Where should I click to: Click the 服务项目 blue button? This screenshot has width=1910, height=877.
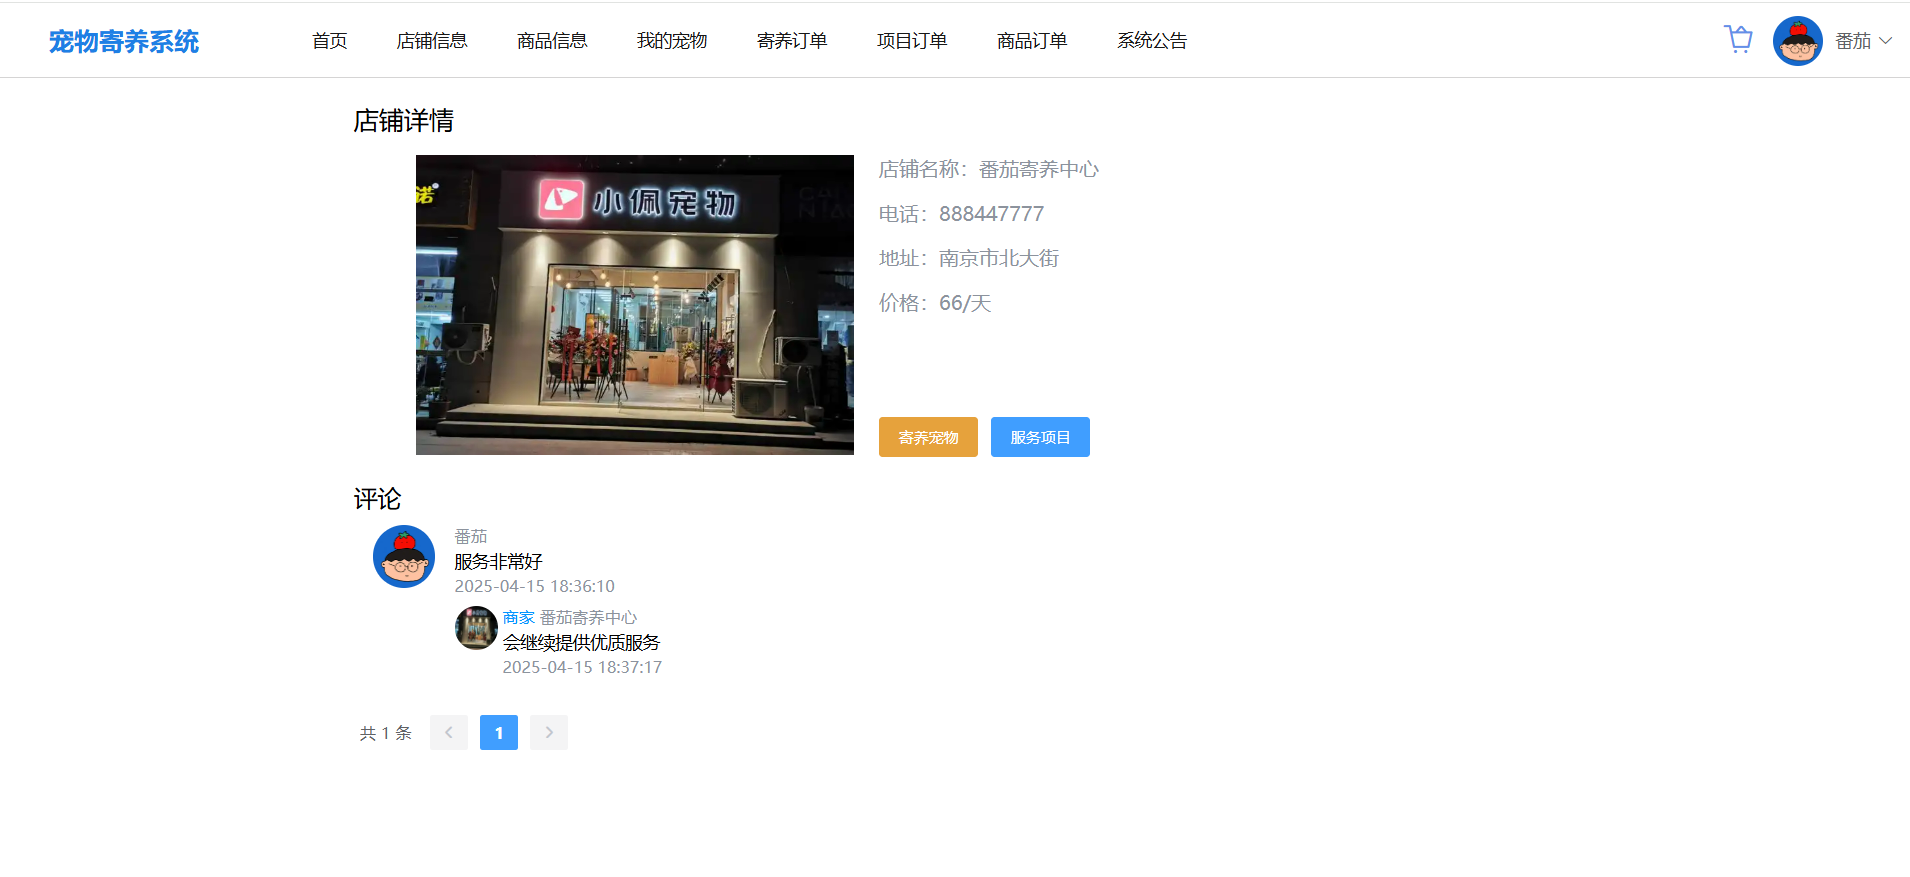pos(1040,437)
